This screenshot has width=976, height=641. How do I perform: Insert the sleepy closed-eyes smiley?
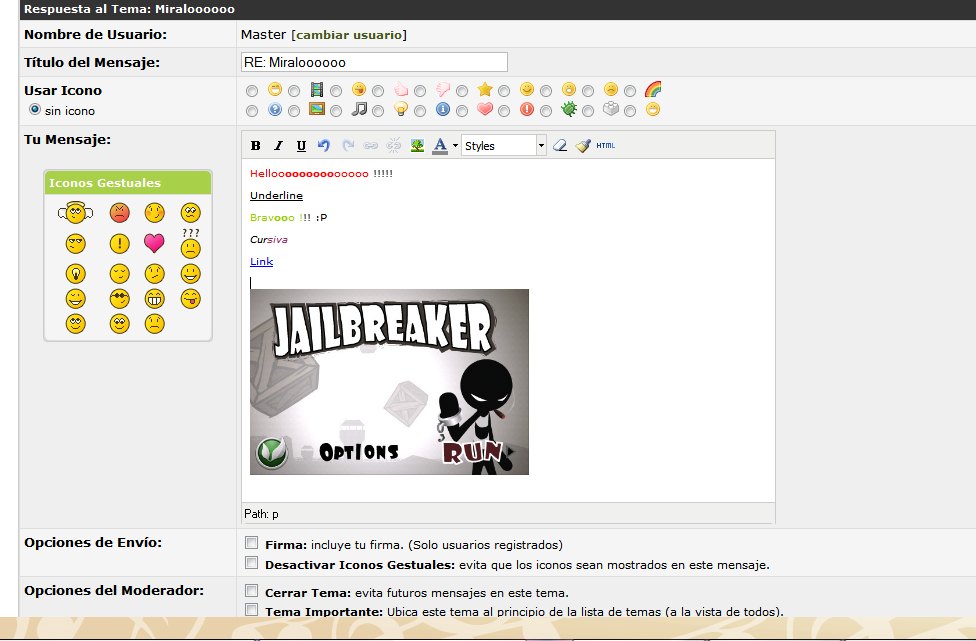[120, 273]
